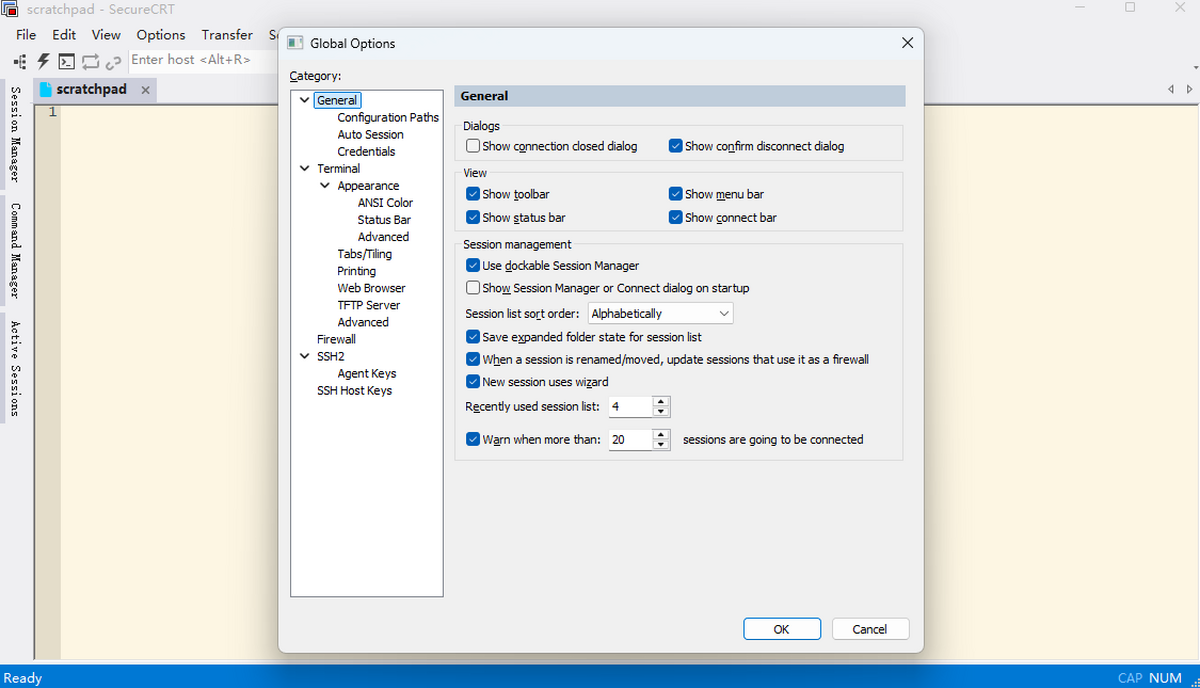The height and width of the screenshot is (688, 1200).
Task: Close the Global Options dialog
Action: tap(907, 43)
